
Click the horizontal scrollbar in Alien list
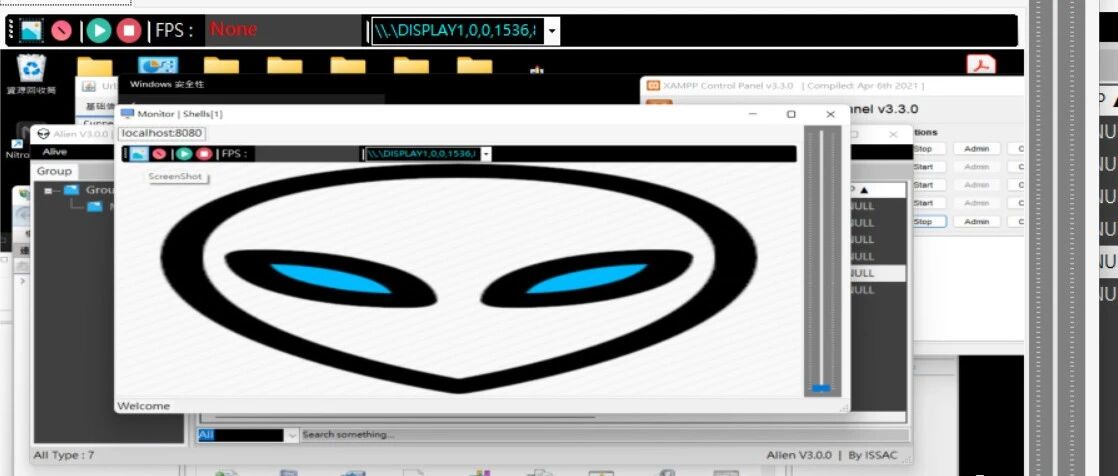click(x=404, y=418)
